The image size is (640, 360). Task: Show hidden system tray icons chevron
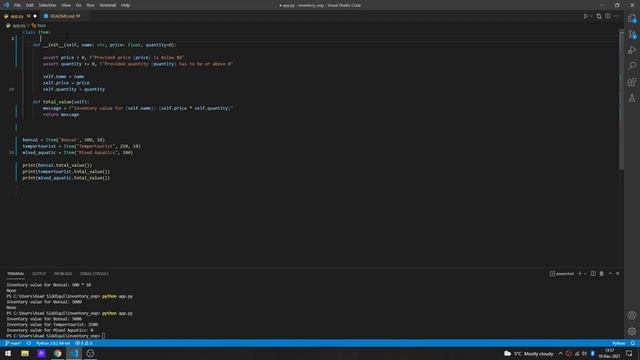click(560, 353)
